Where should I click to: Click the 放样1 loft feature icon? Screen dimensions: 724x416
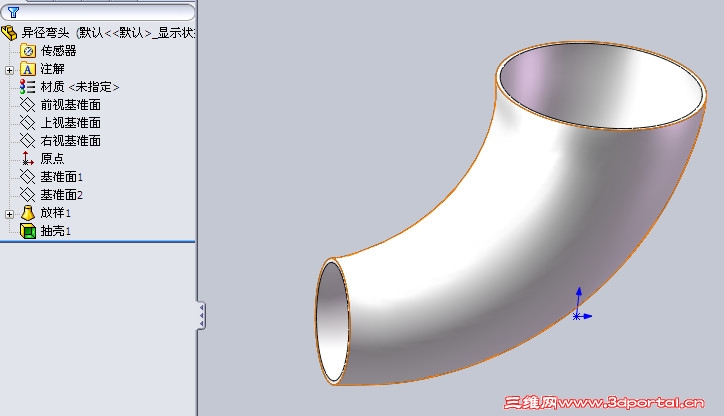pyautogui.click(x=28, y=213)
